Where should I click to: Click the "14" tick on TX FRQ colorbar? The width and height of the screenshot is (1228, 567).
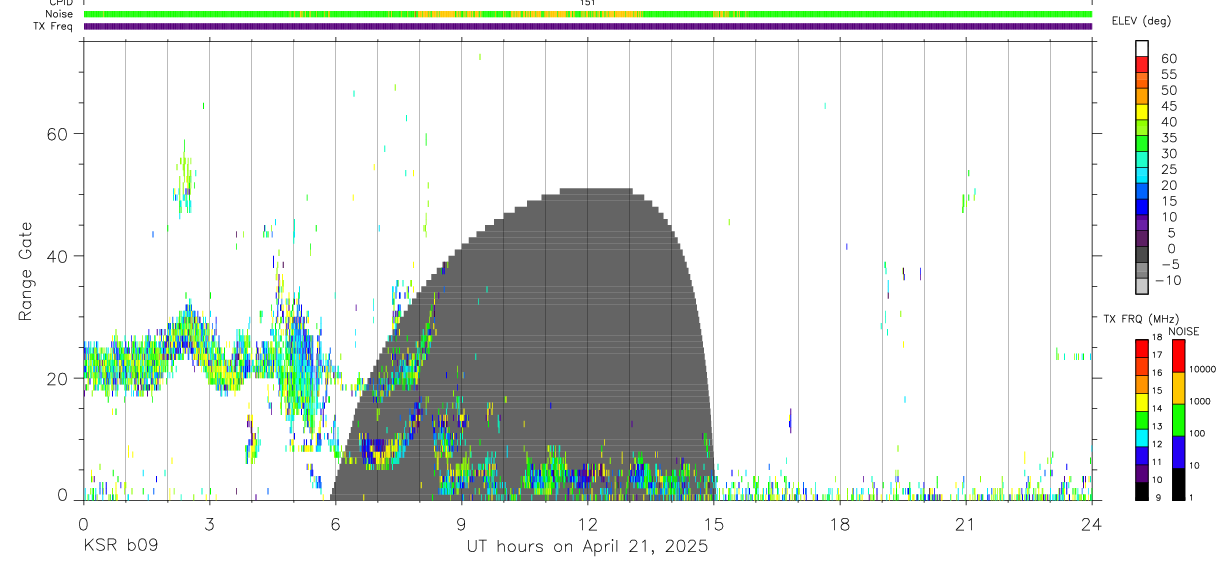[x=1157, y=409]
